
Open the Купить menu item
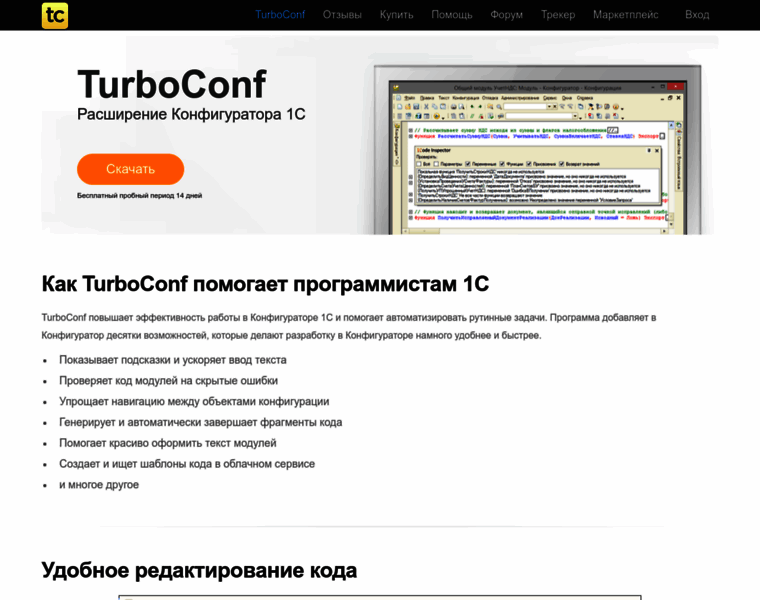click(x=396, y=15)
